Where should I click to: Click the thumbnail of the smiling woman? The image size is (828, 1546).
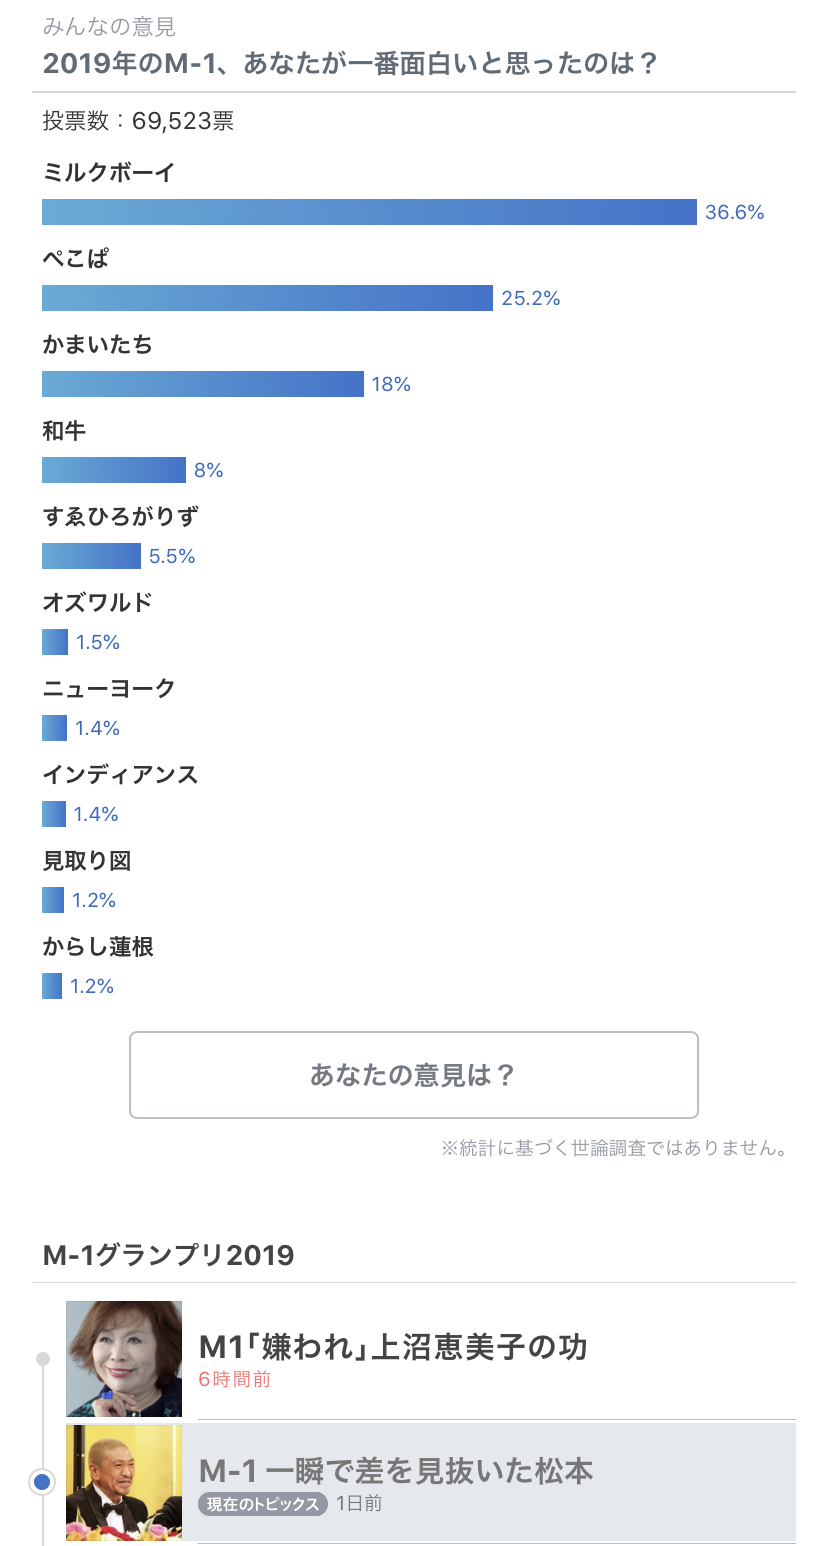coord(124,1359)
